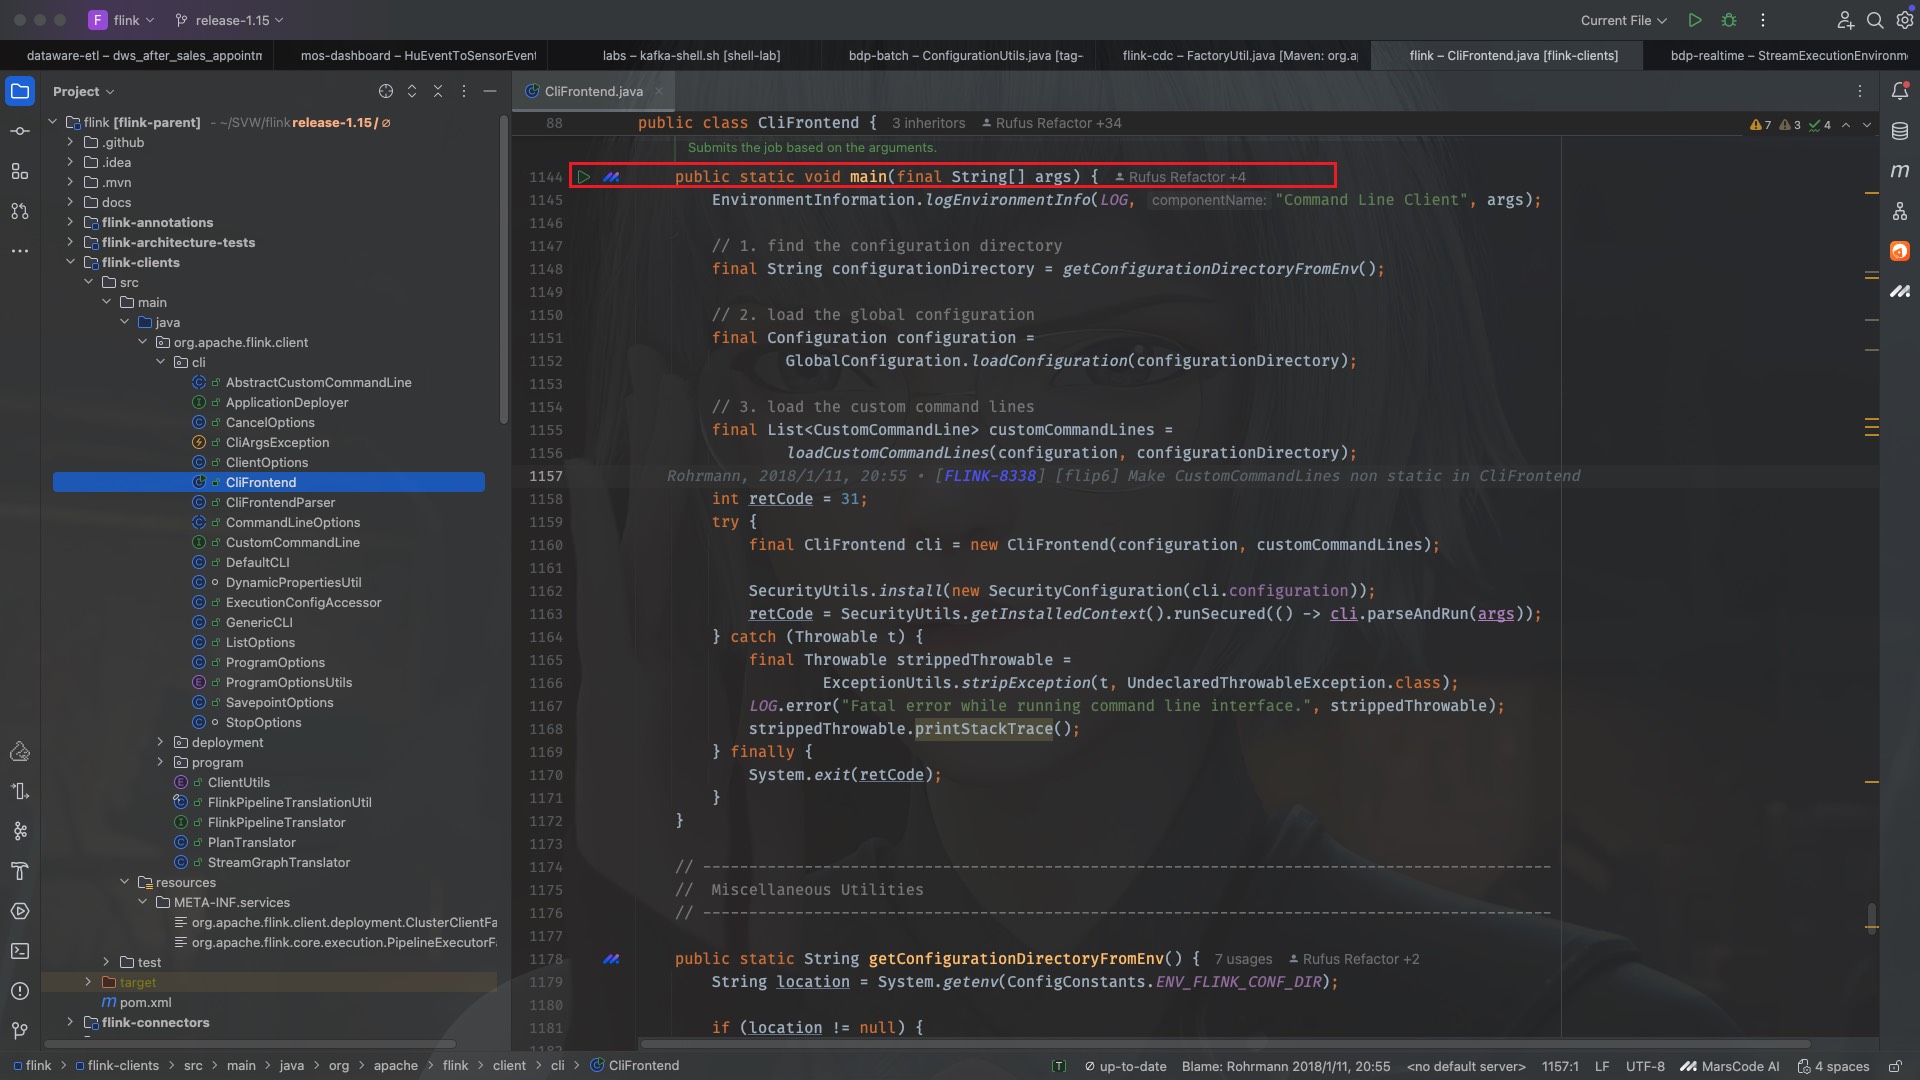Open the Database tool window

tap(1900, 131)
